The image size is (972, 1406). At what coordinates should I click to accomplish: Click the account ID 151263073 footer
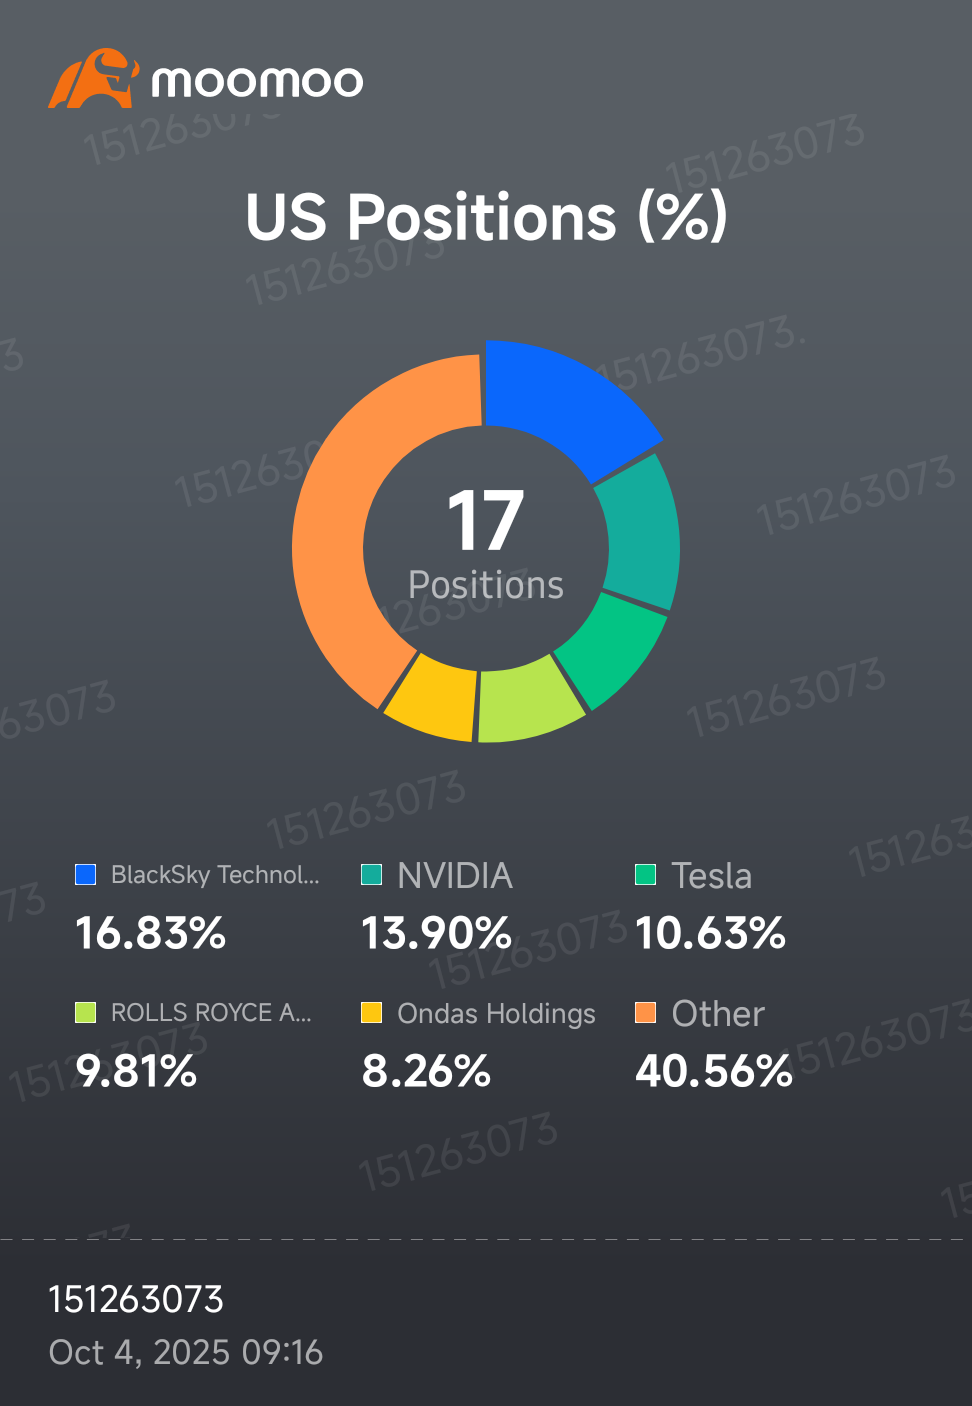136,1300
